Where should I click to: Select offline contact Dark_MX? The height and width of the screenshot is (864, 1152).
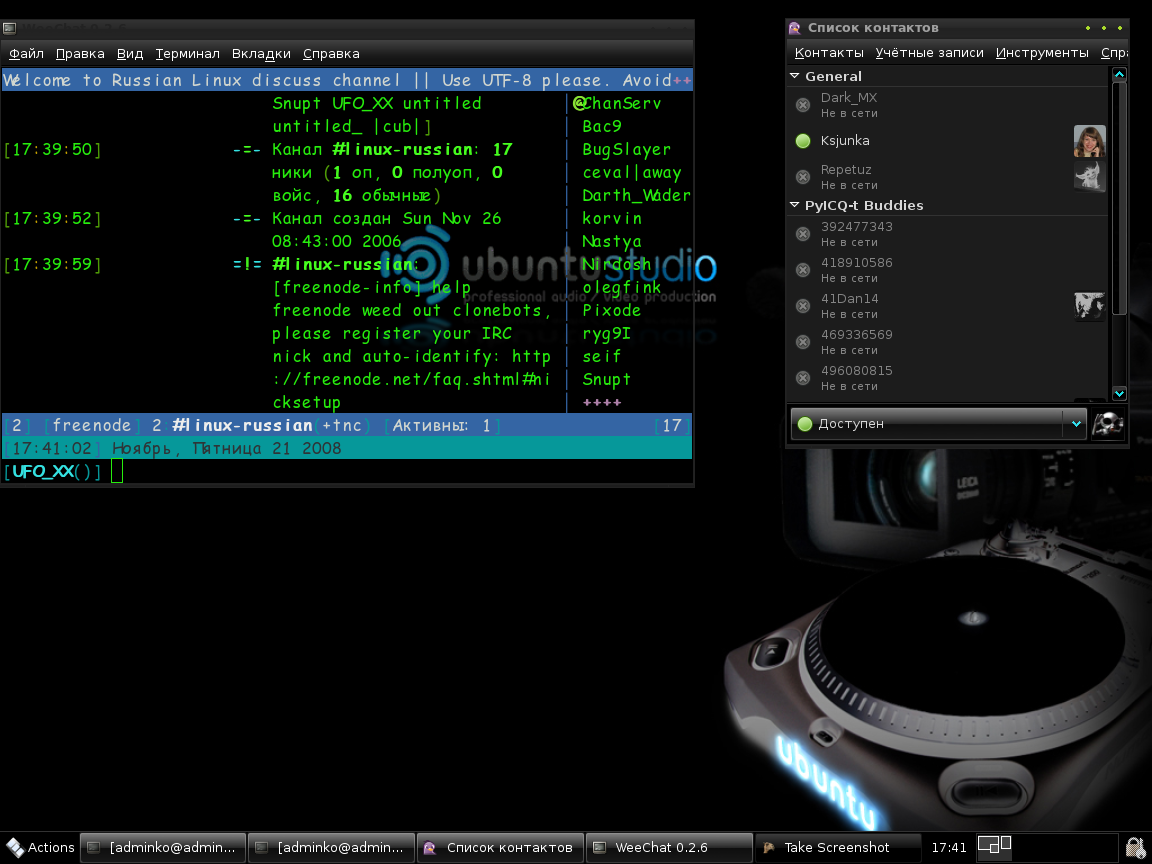pos(948,105)
